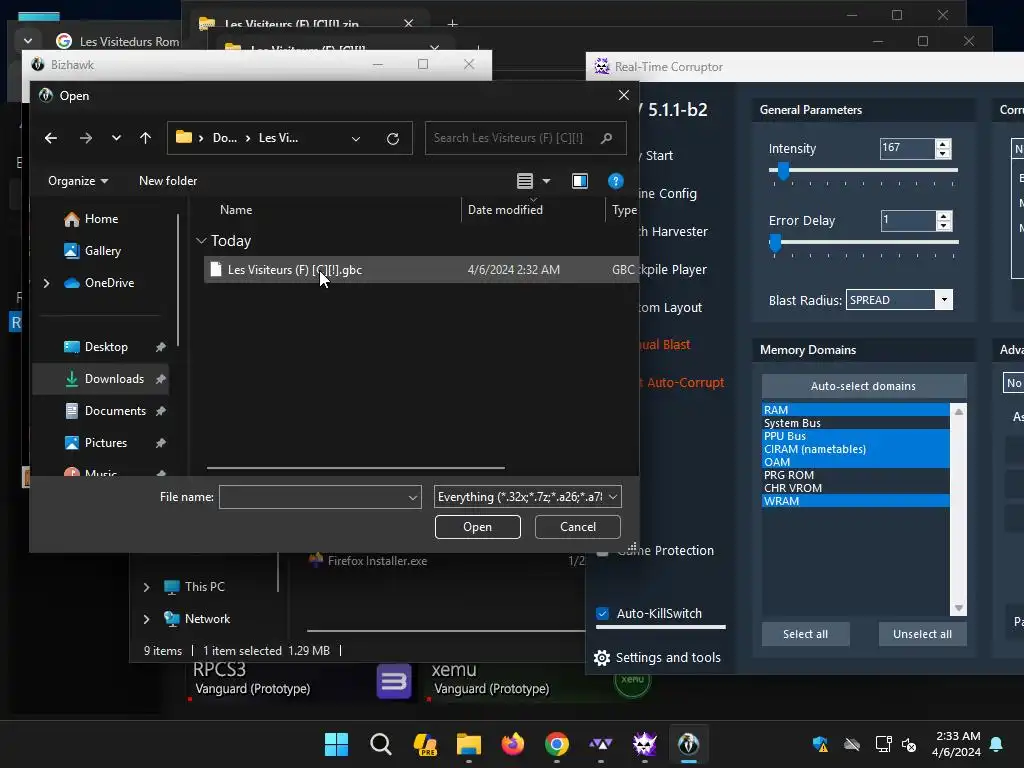Toggle CIRAM (nametables) memory domain
1024x768 pixels.
(856, 449)
